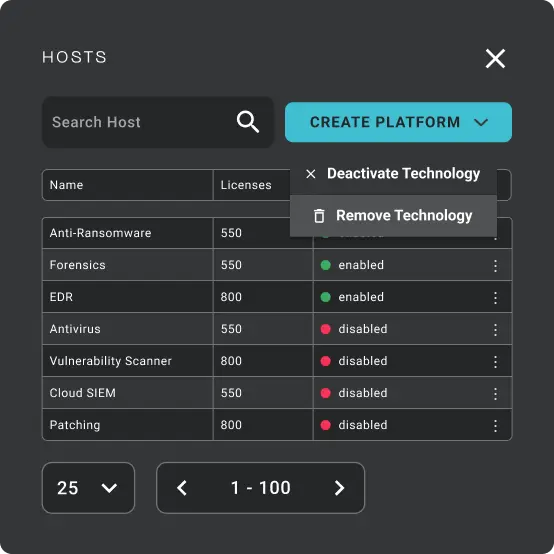Click the disabled status of Patching
The image size is (554, 554).
click(354, 425)
